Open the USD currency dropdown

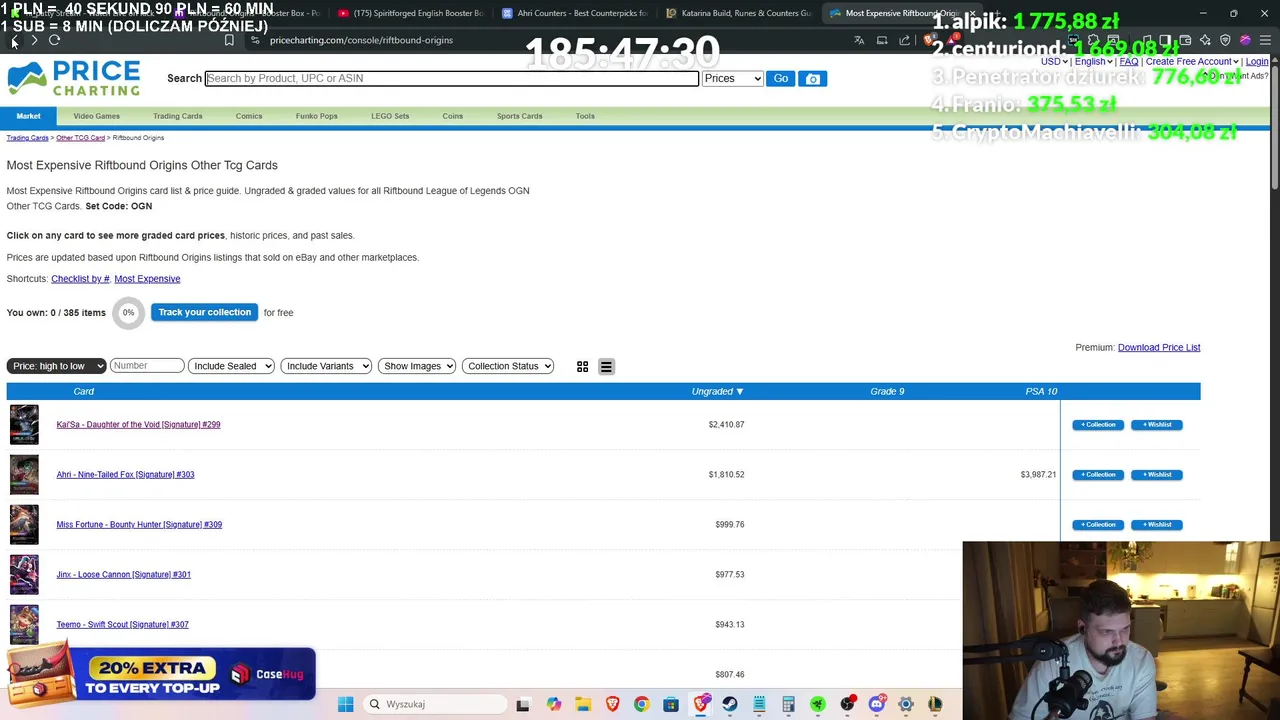[x=1054, y=61]
